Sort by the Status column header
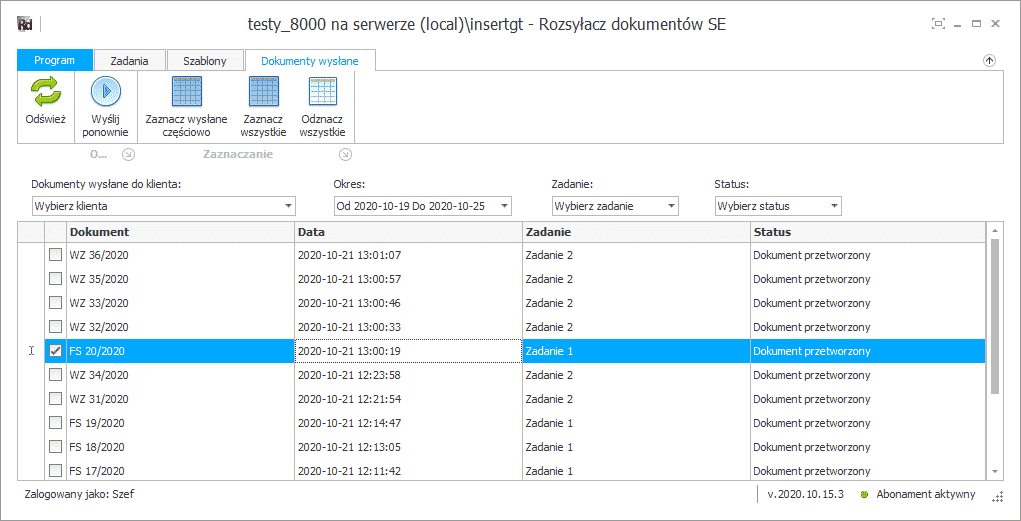Image resolution: width=1021 pixels, height=521 pixels. coord(868,232)
